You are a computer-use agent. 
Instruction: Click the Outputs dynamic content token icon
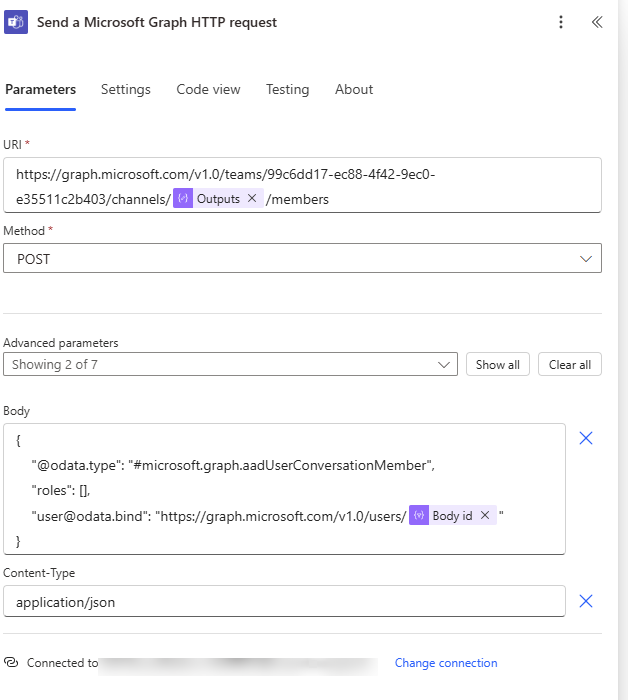pyautogui.click(x=183, y=199)
